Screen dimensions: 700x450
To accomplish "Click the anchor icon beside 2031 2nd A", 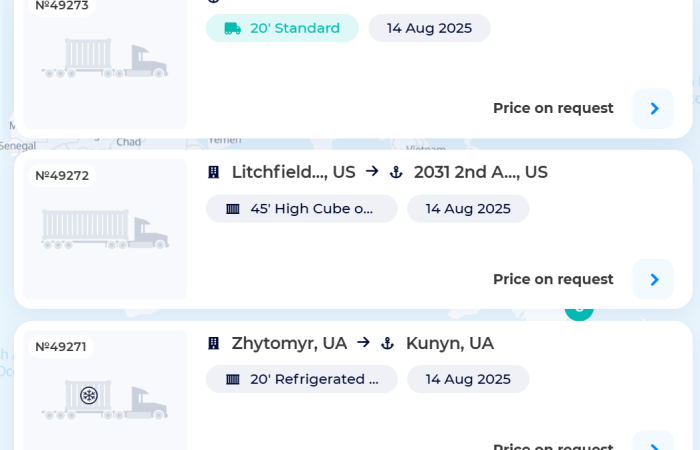I will (396, 172).
